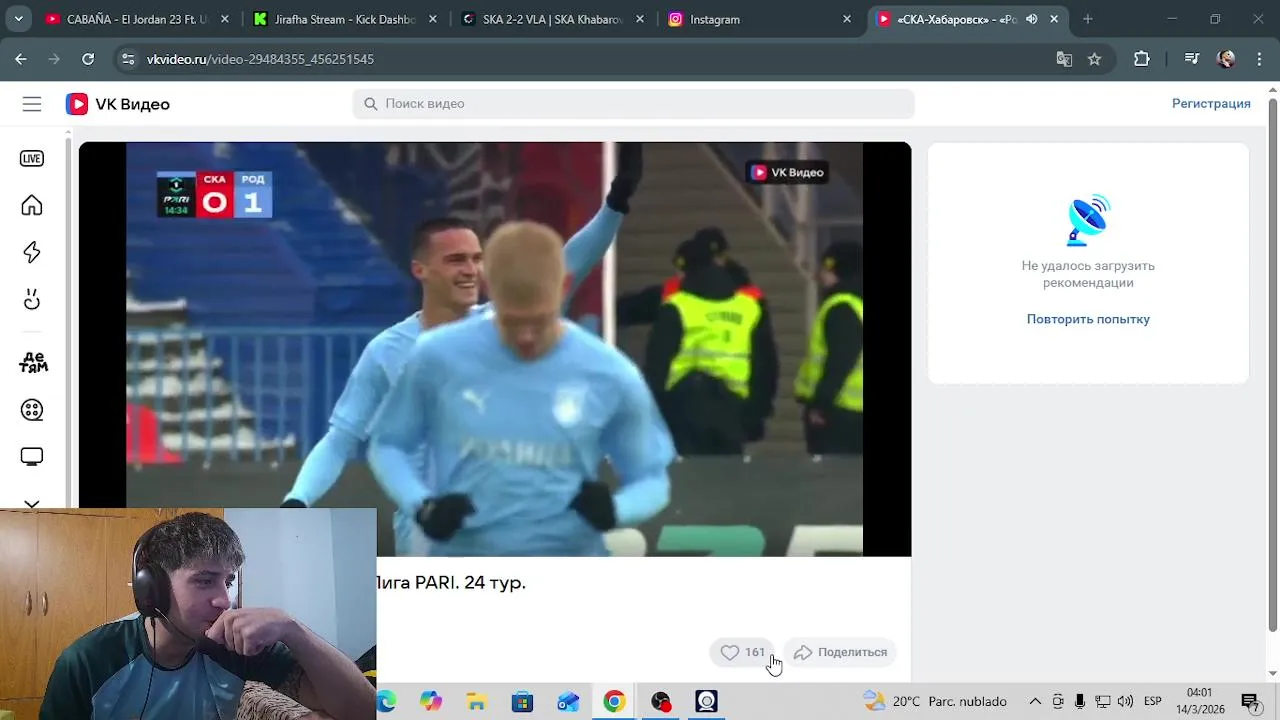The height and width of the screenshot is (720, 1280).
Task: Go to the VK Video home icon
Action: click(x=32, y=205)
